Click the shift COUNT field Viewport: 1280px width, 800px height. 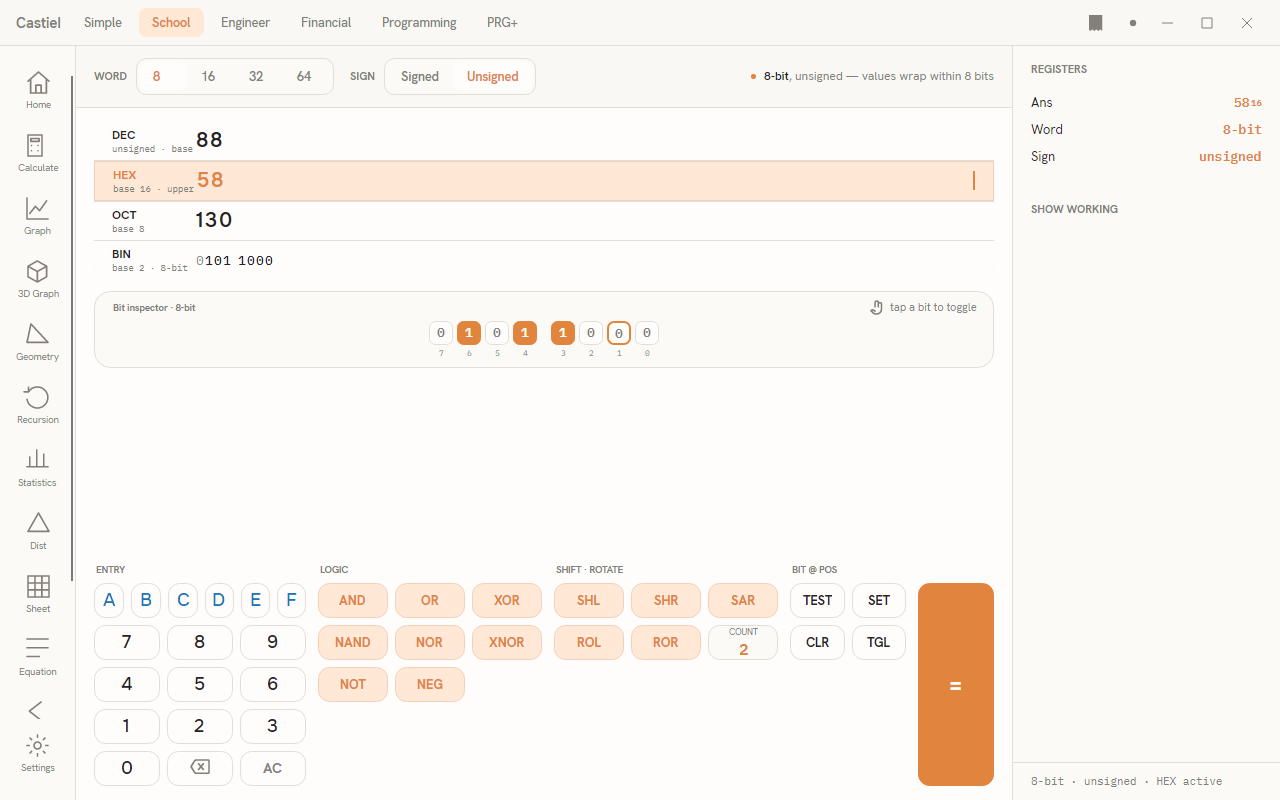[x=743, y=642]
